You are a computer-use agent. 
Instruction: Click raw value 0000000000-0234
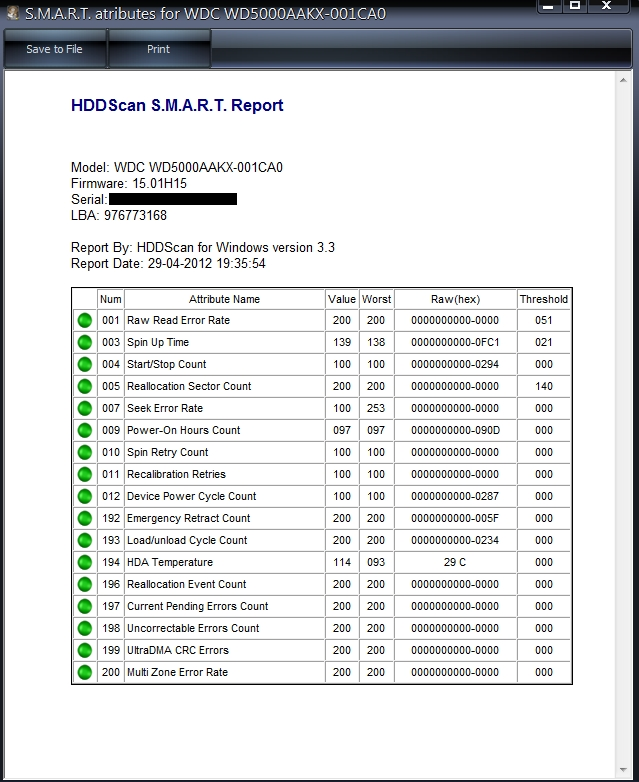point(455,540)
